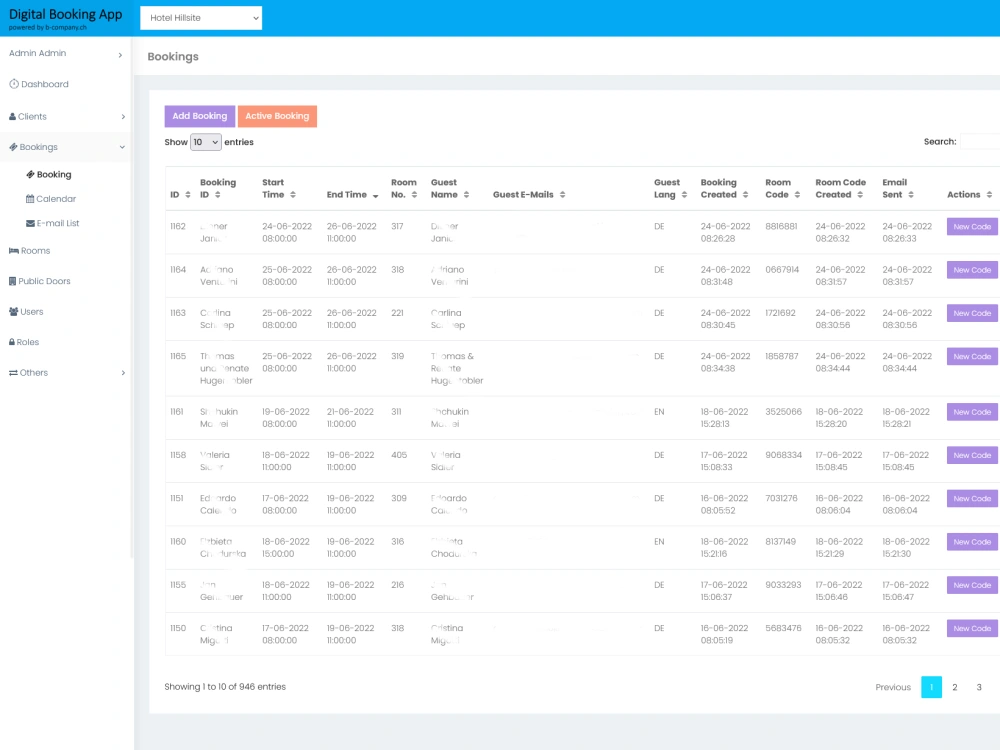Screen dimensions: 1000x750
Task: Click the Roles lock icon
Action: click(x=12, y=342)
